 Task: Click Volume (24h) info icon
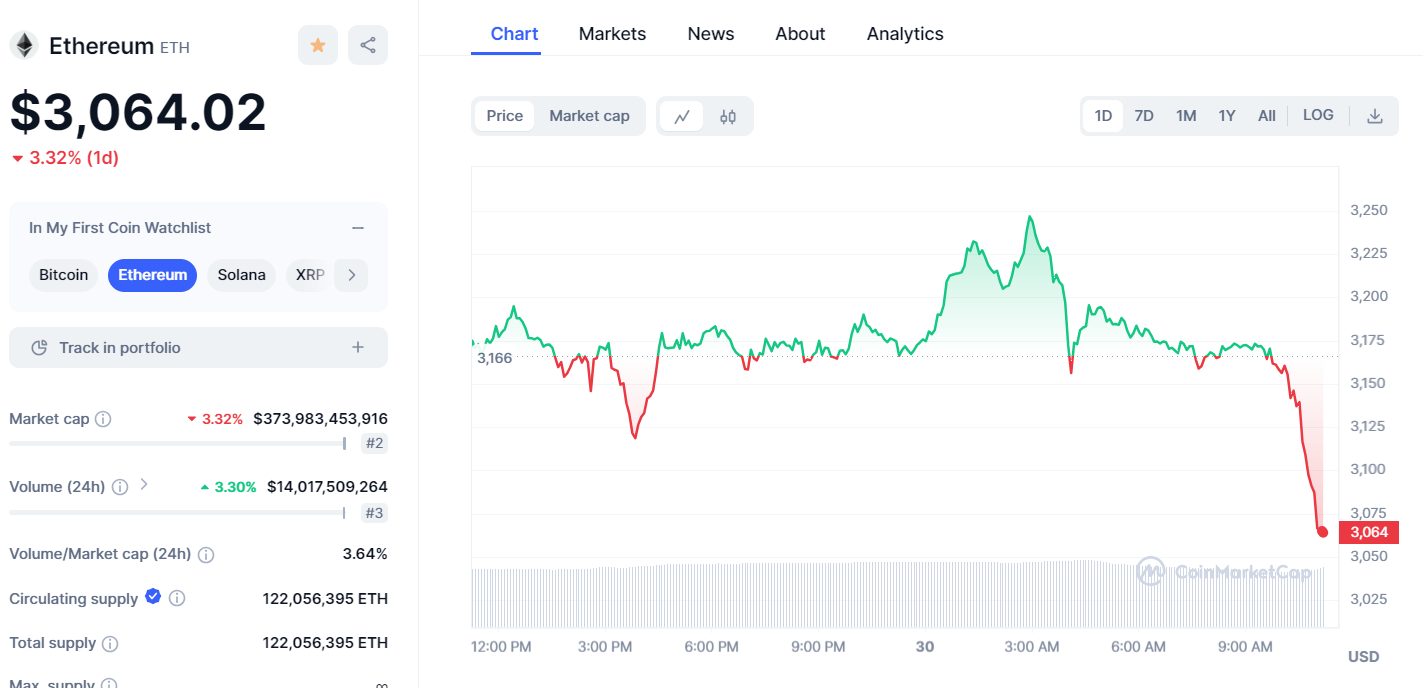pos(120,487)
